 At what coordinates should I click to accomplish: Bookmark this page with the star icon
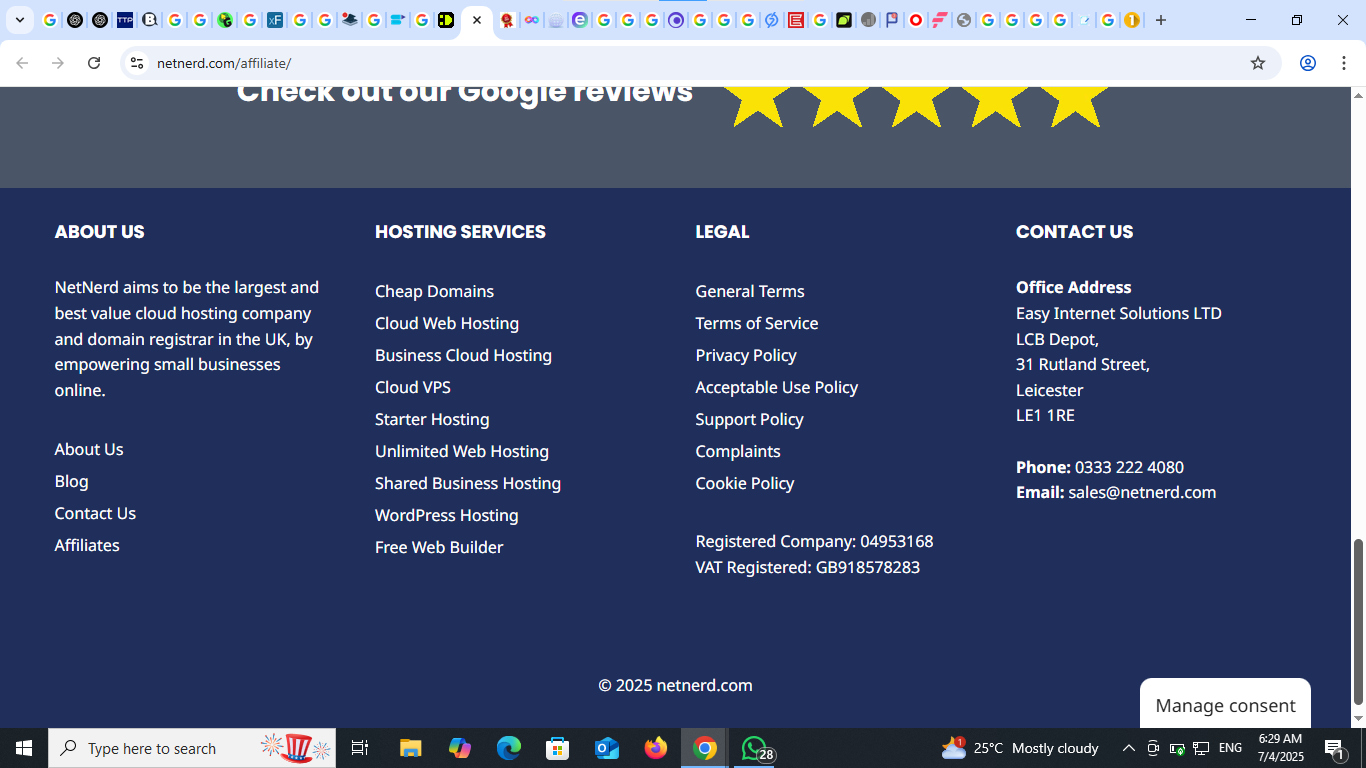(1258, 63)
